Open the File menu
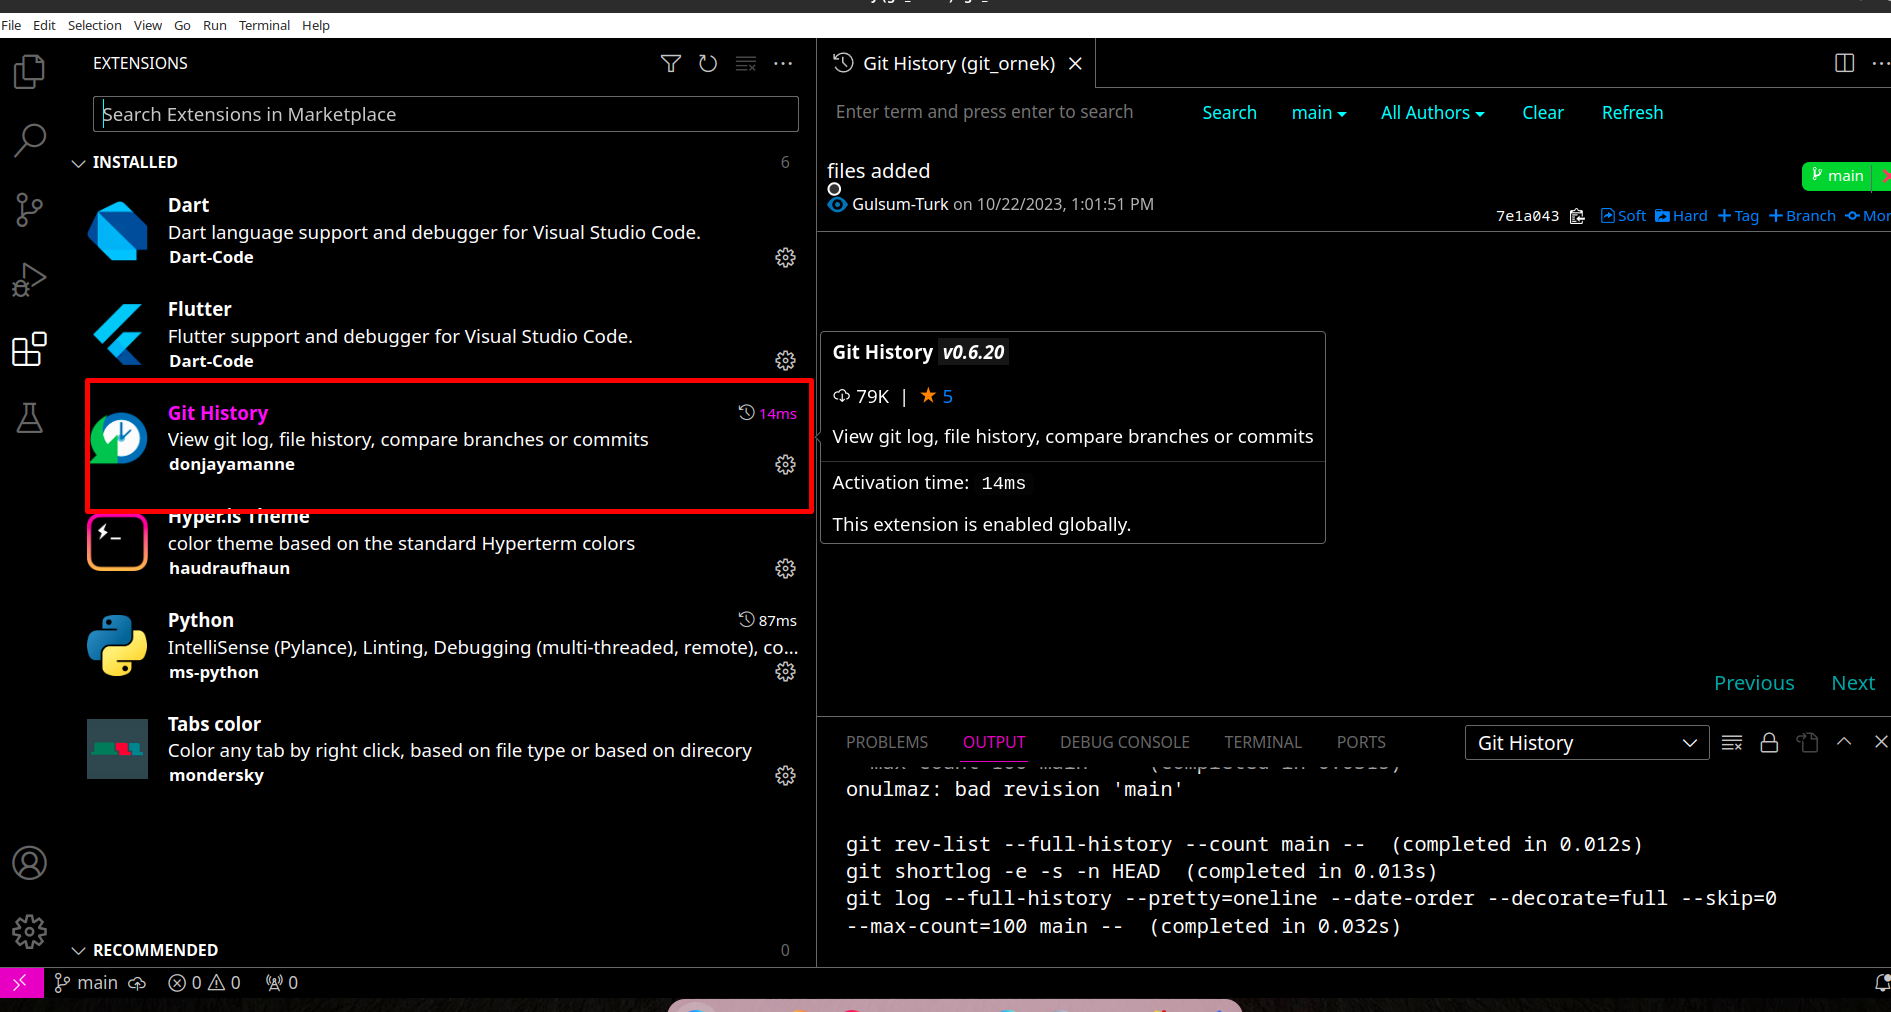 [x=12, y=25]
